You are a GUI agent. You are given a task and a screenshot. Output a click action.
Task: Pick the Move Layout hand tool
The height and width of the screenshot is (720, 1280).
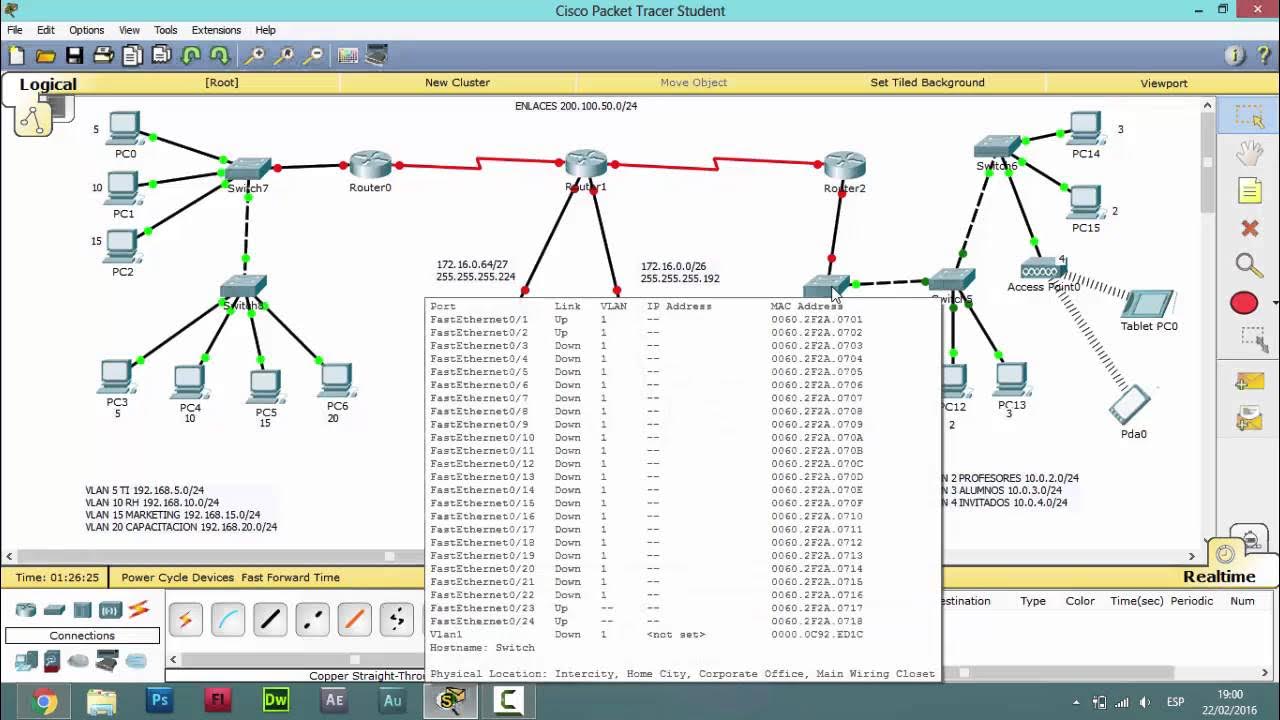click(x=1250, y=154)
